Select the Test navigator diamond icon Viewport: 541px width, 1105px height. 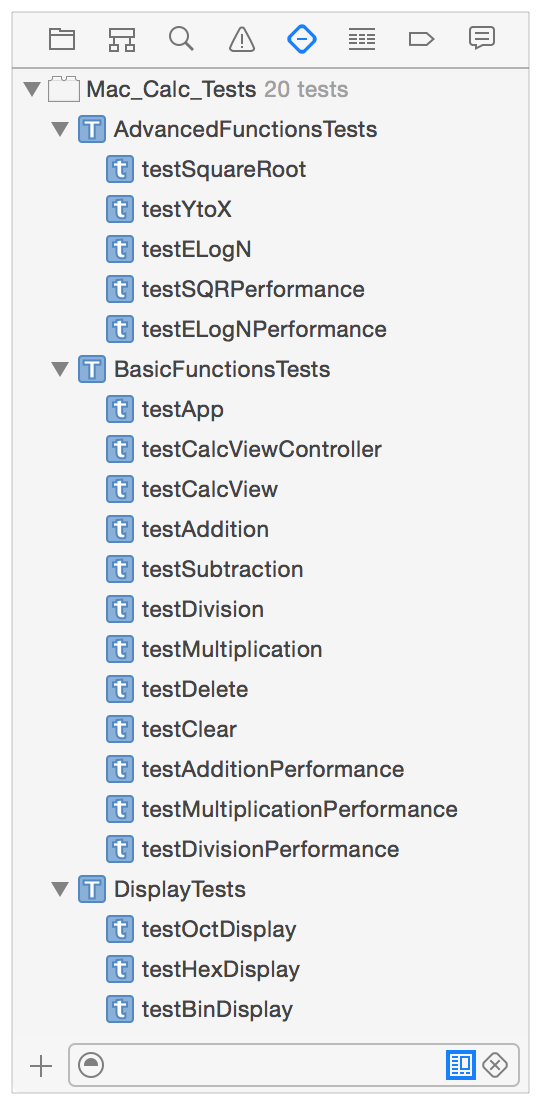coord(302,39)
